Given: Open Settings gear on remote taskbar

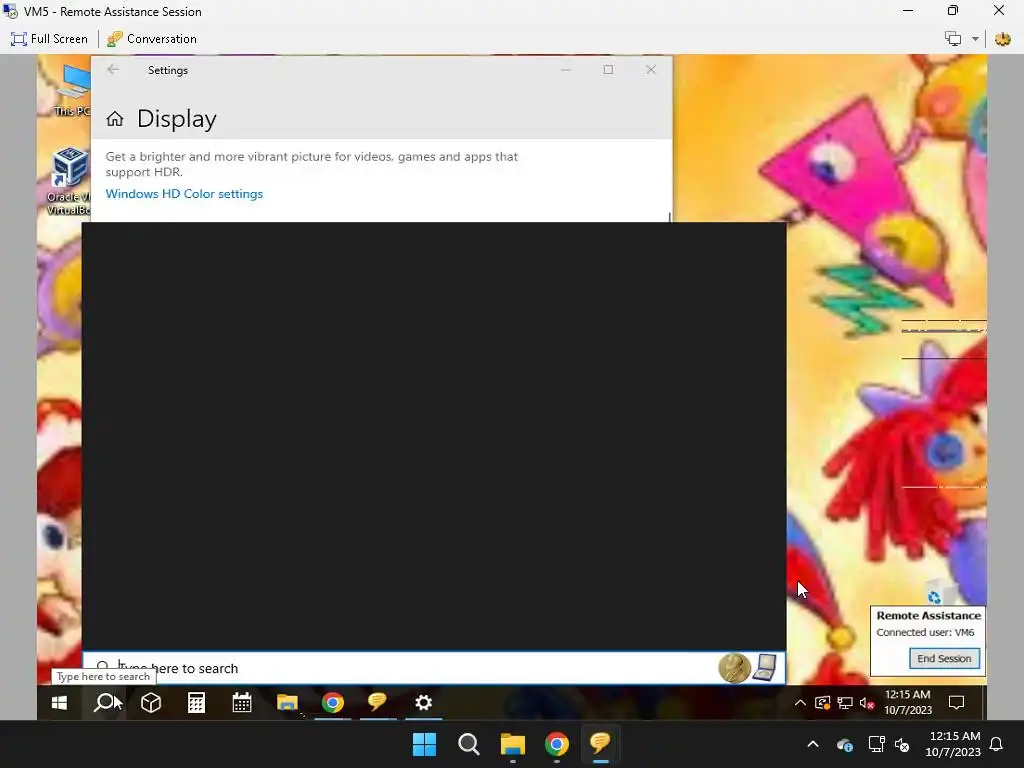Looking at the screenshot, I should tap(423, 703).
